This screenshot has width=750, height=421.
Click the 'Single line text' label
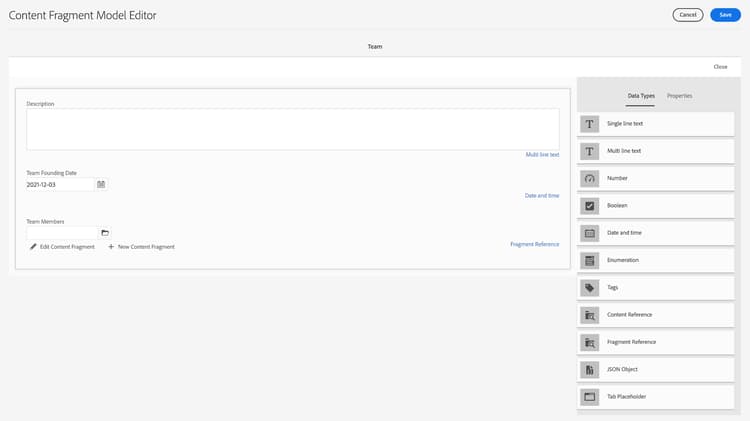point(625,124)
